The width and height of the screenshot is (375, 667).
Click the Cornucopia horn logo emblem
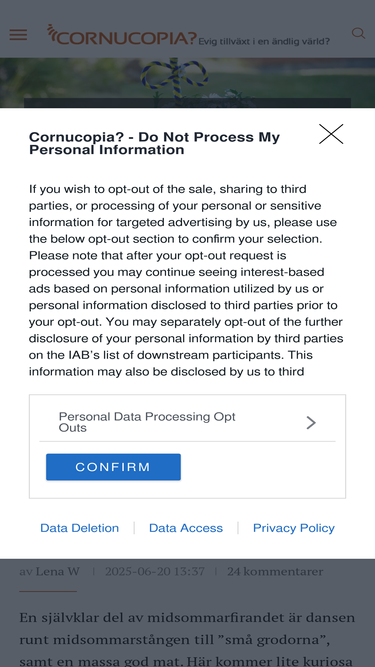pyautogui.click(x=52, y=33)
